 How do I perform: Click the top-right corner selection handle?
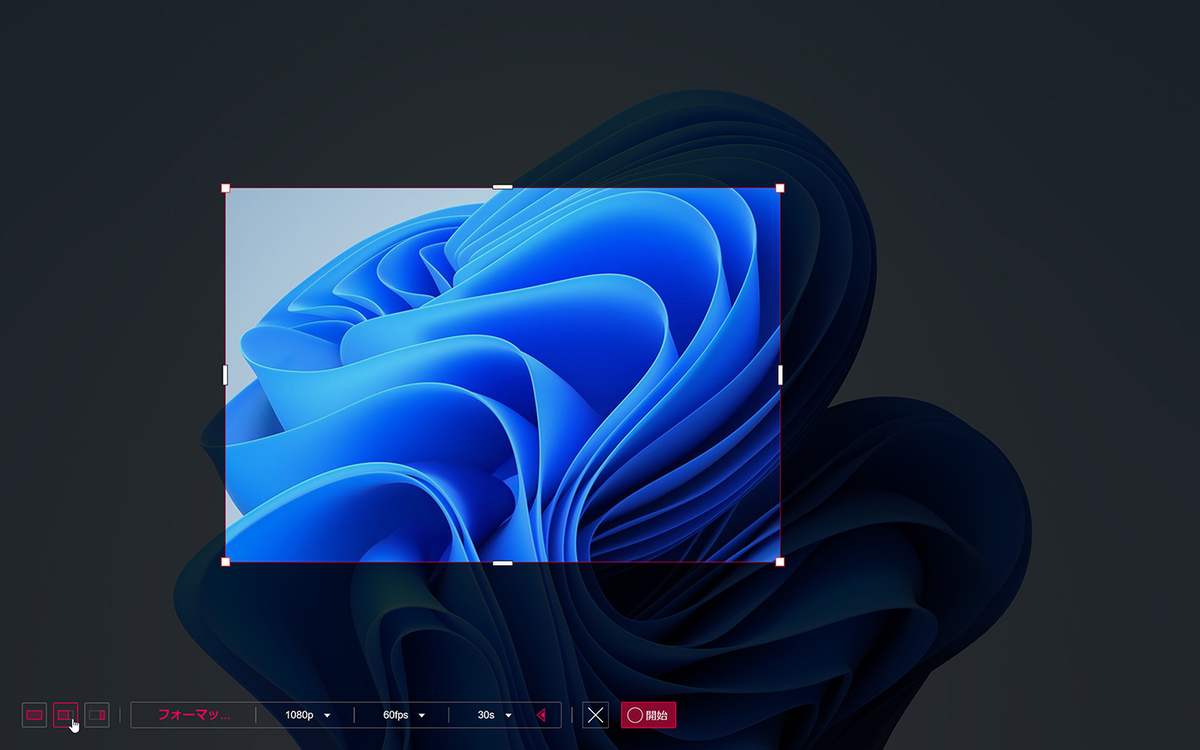[780, 188]
